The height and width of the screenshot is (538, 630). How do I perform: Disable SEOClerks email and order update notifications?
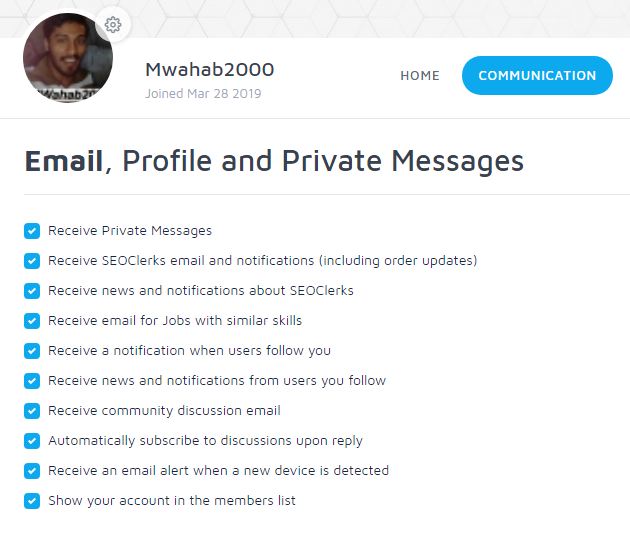[32, 261]
